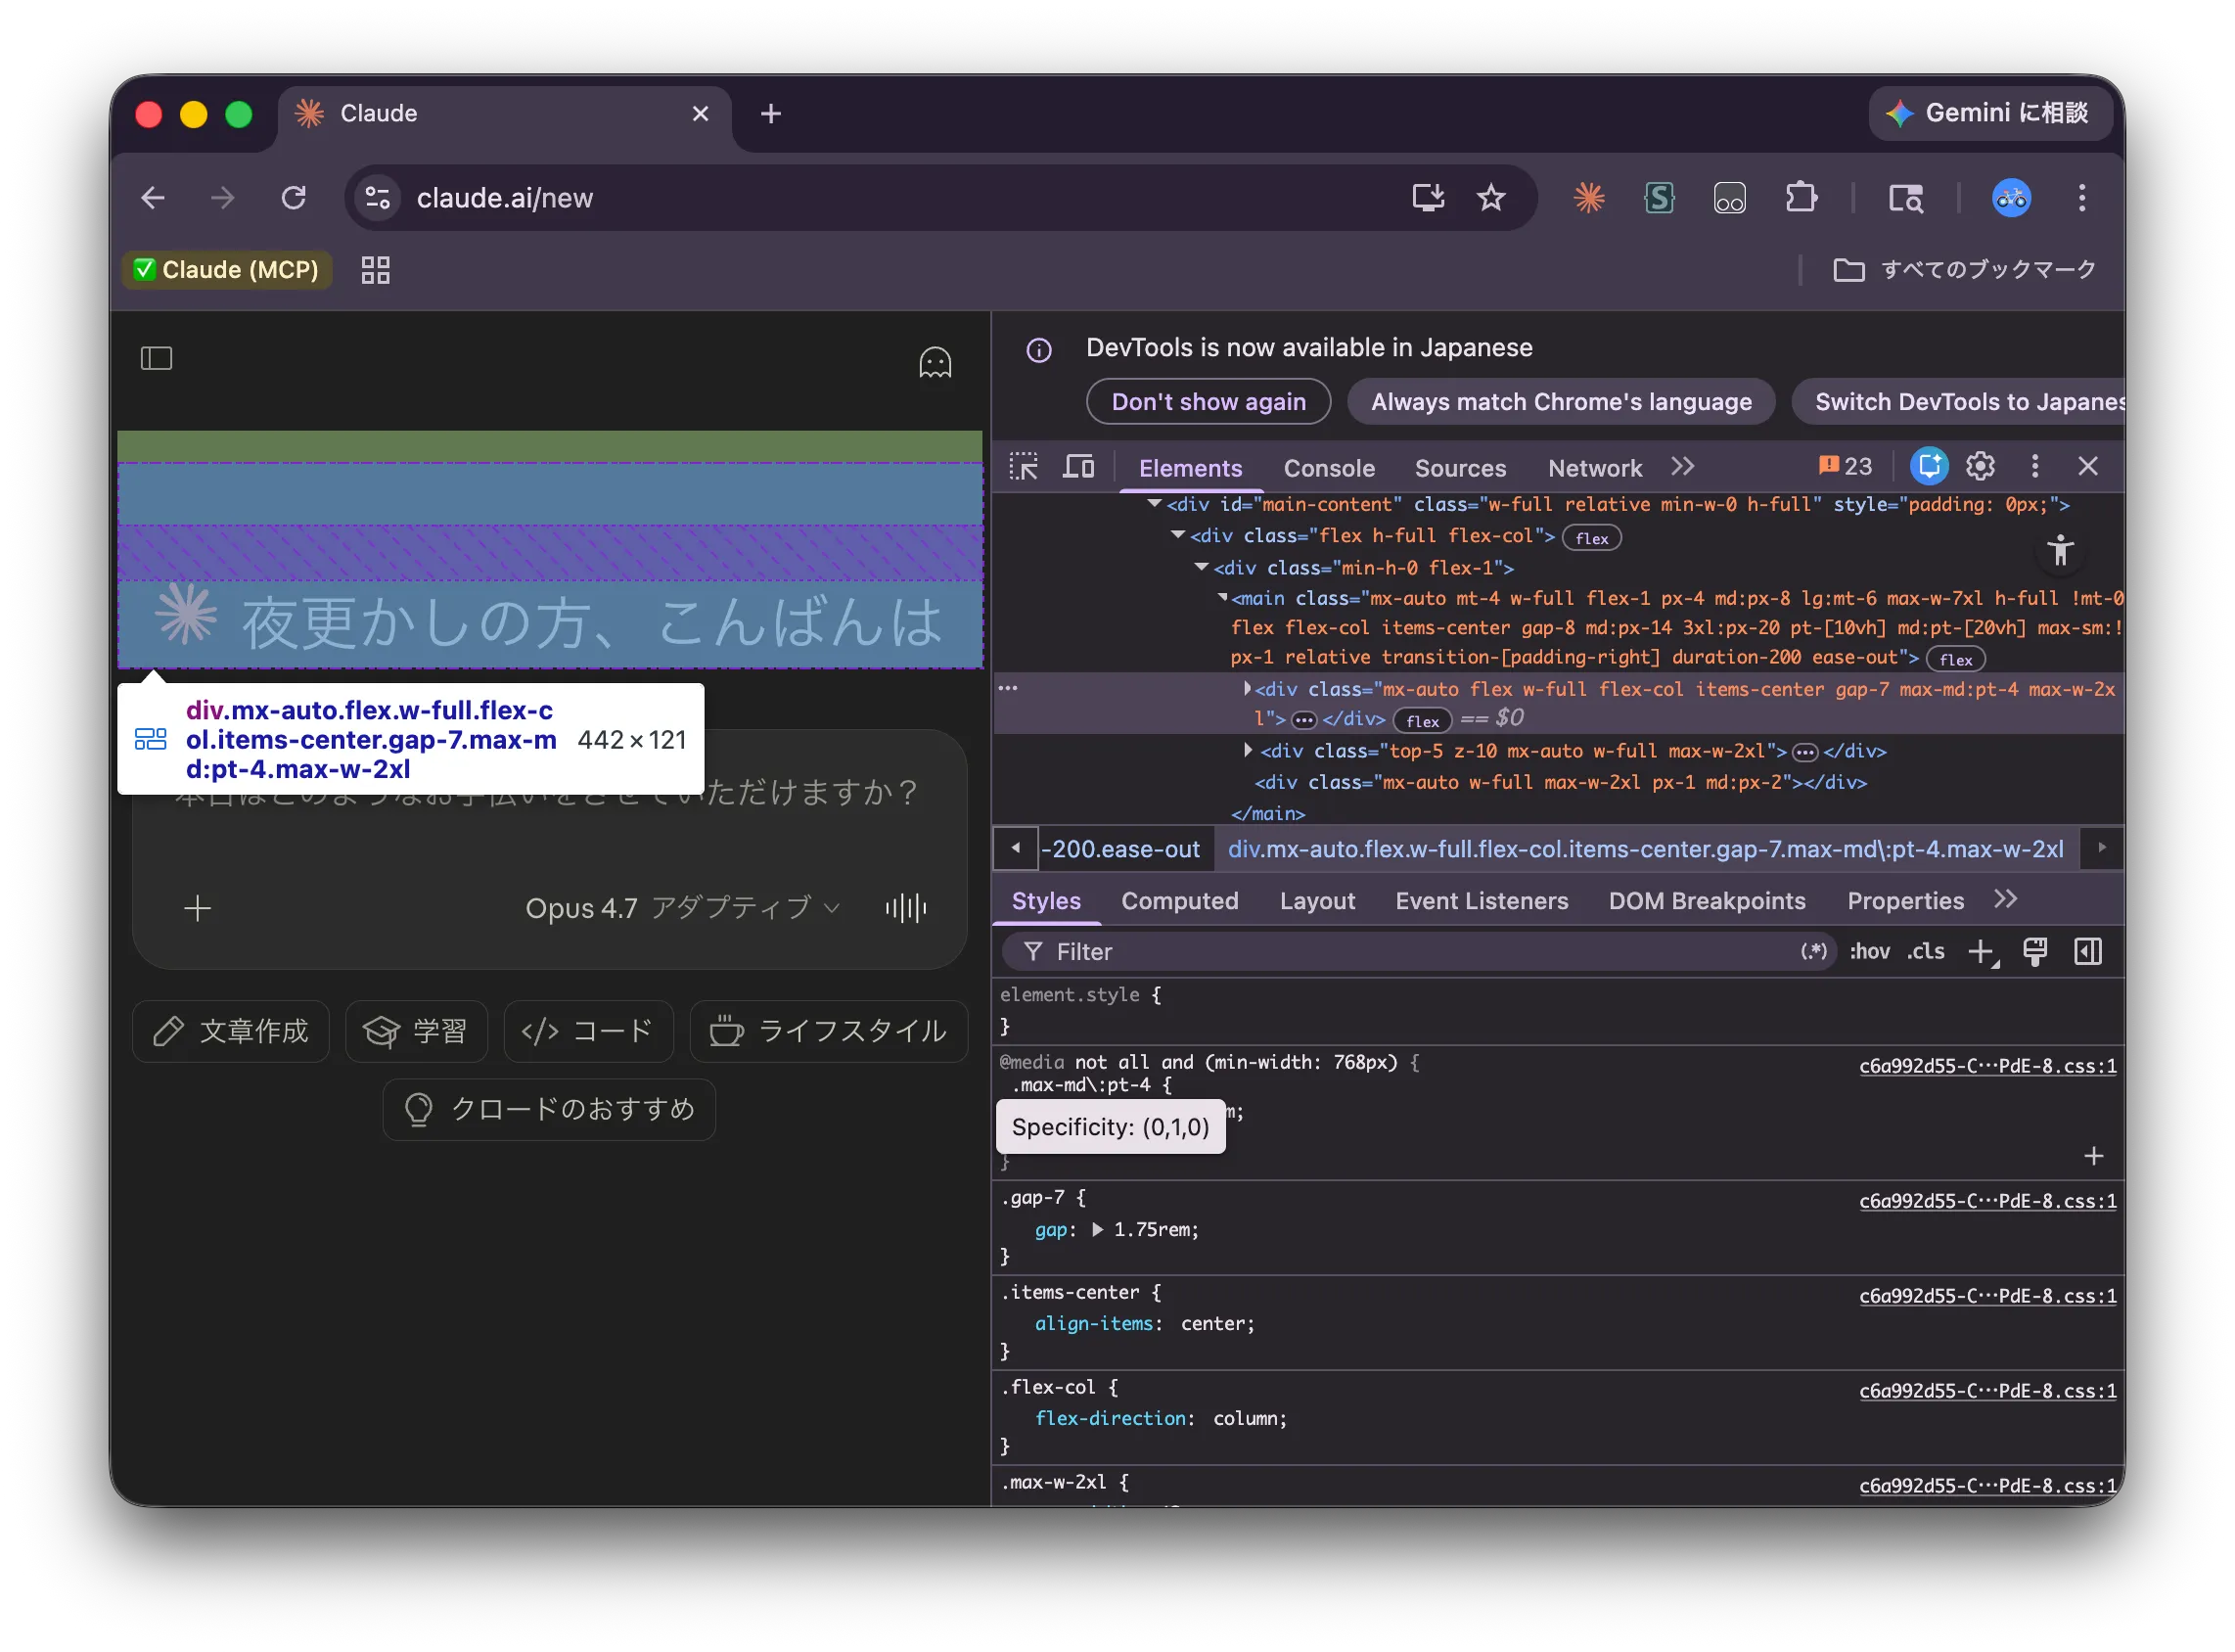2235x1652 pixels.
Task: Switch to the Network tab
Action: 1595,468
